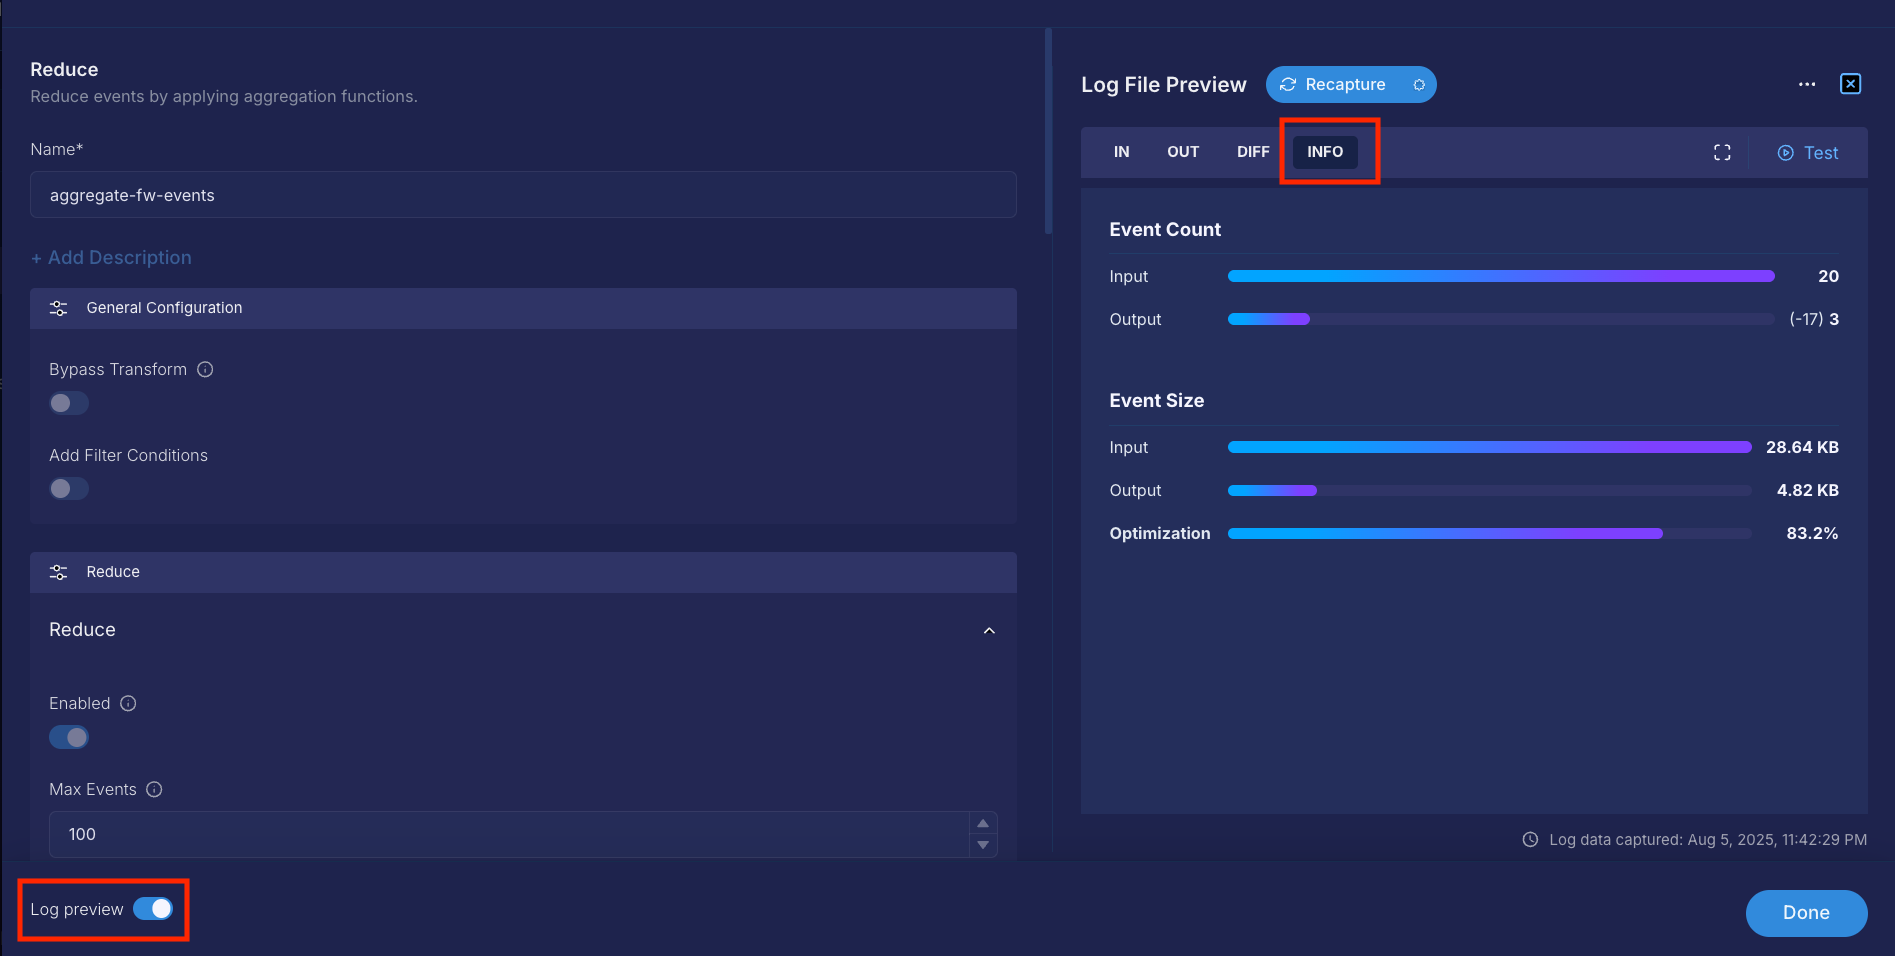This screenshot has width=1895, height=956.
Task: Decrease Max Events with down arrow
Action: coord(983,845)
